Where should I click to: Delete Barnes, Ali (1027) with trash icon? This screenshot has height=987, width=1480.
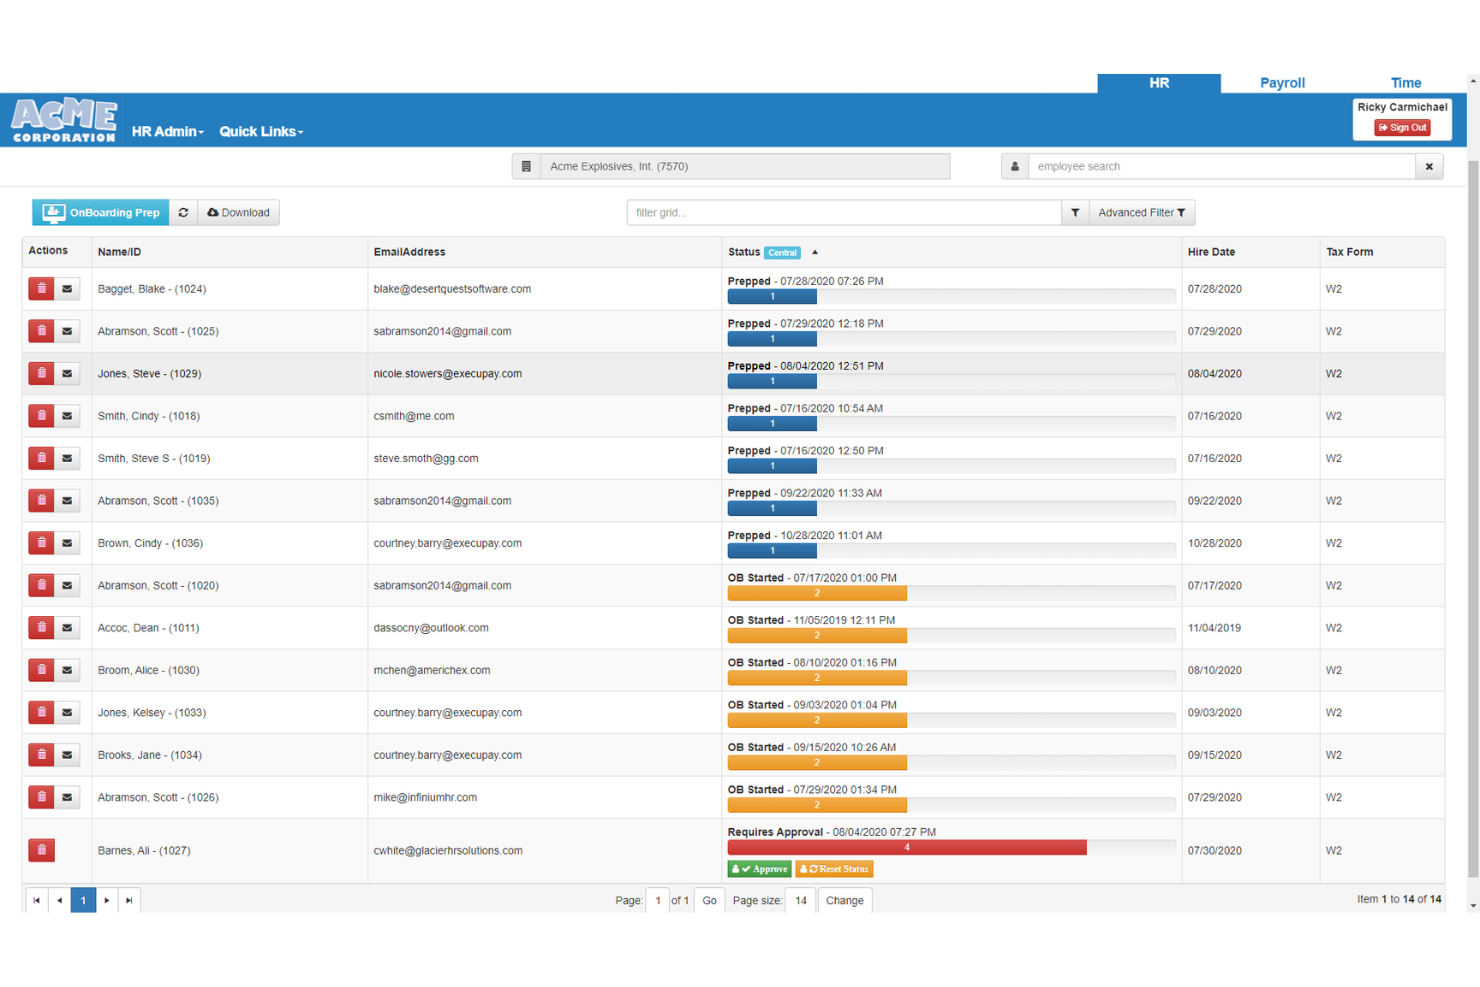pyautogui.click(x=41, y=850)
